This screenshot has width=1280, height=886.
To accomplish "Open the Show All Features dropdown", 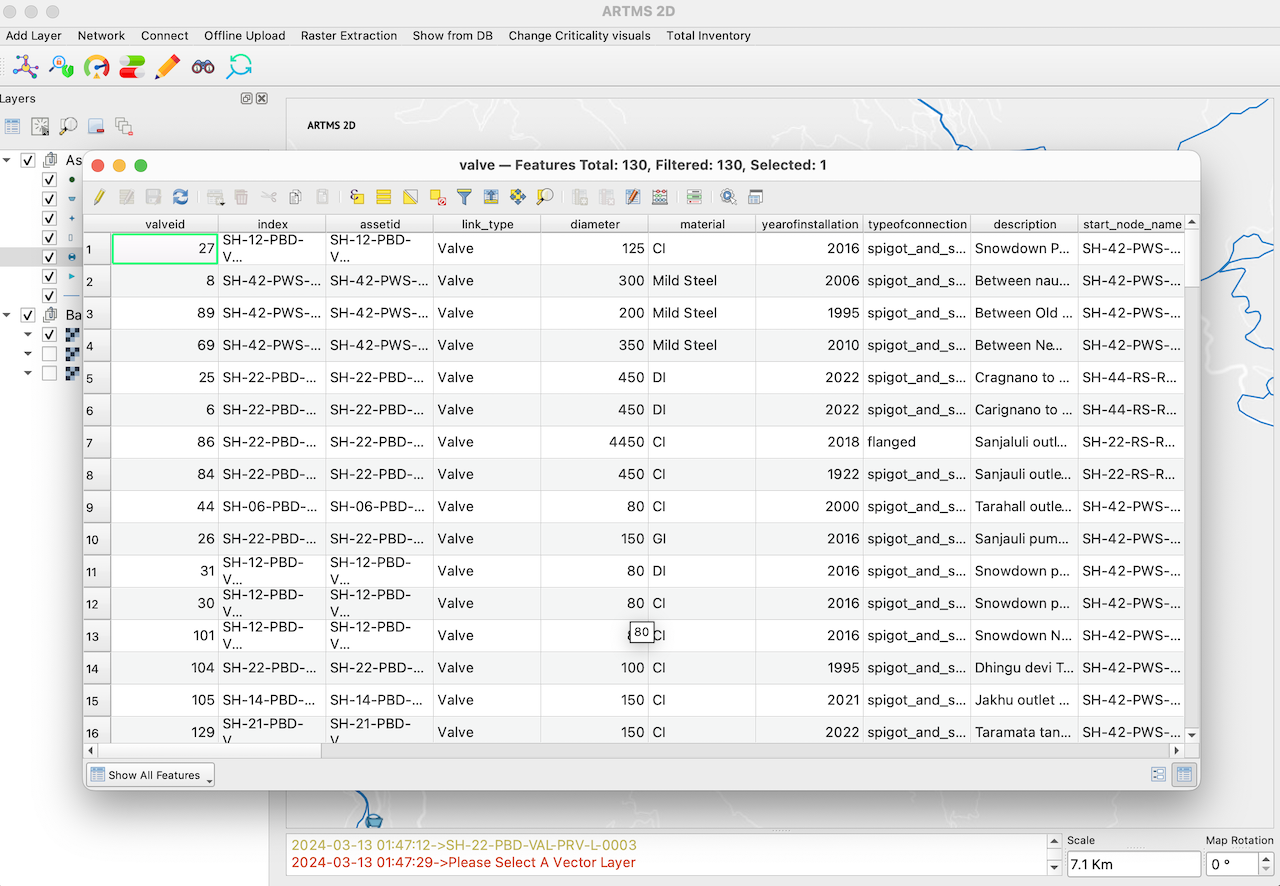I will pyautogui.click(x=151, y=775).
